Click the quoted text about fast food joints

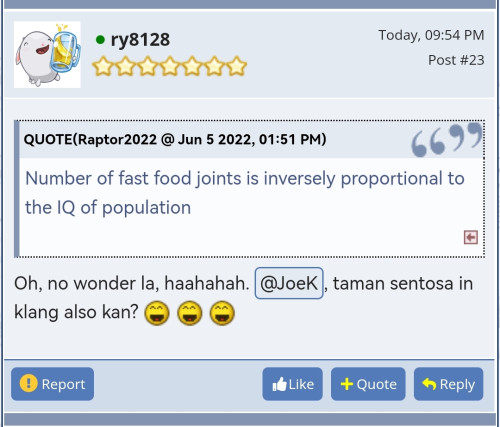tap(245, 193)
